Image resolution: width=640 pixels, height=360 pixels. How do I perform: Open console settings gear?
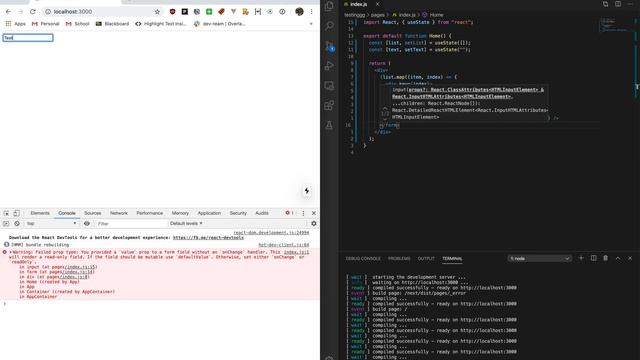coord(314,224)
